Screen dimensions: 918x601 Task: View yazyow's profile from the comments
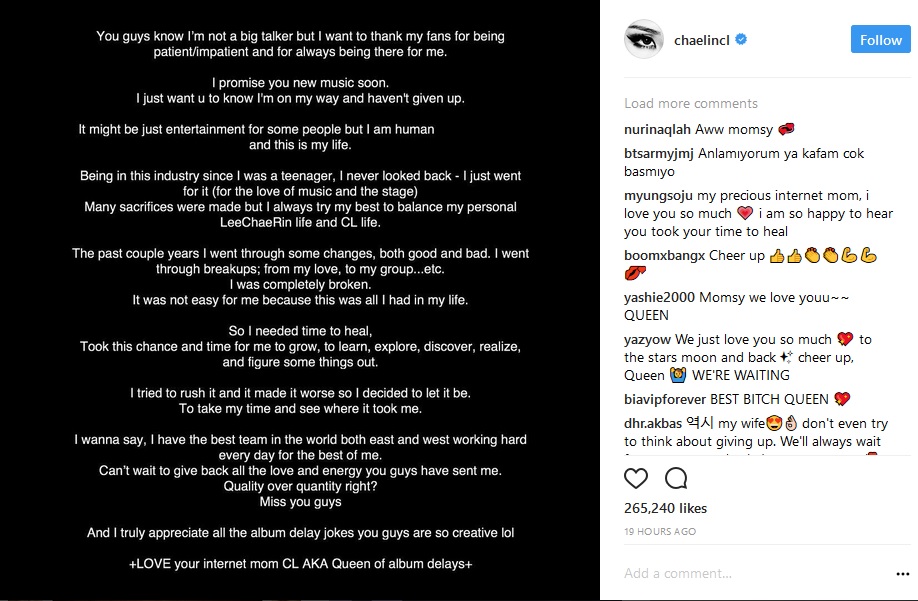[x=647, y=340]
